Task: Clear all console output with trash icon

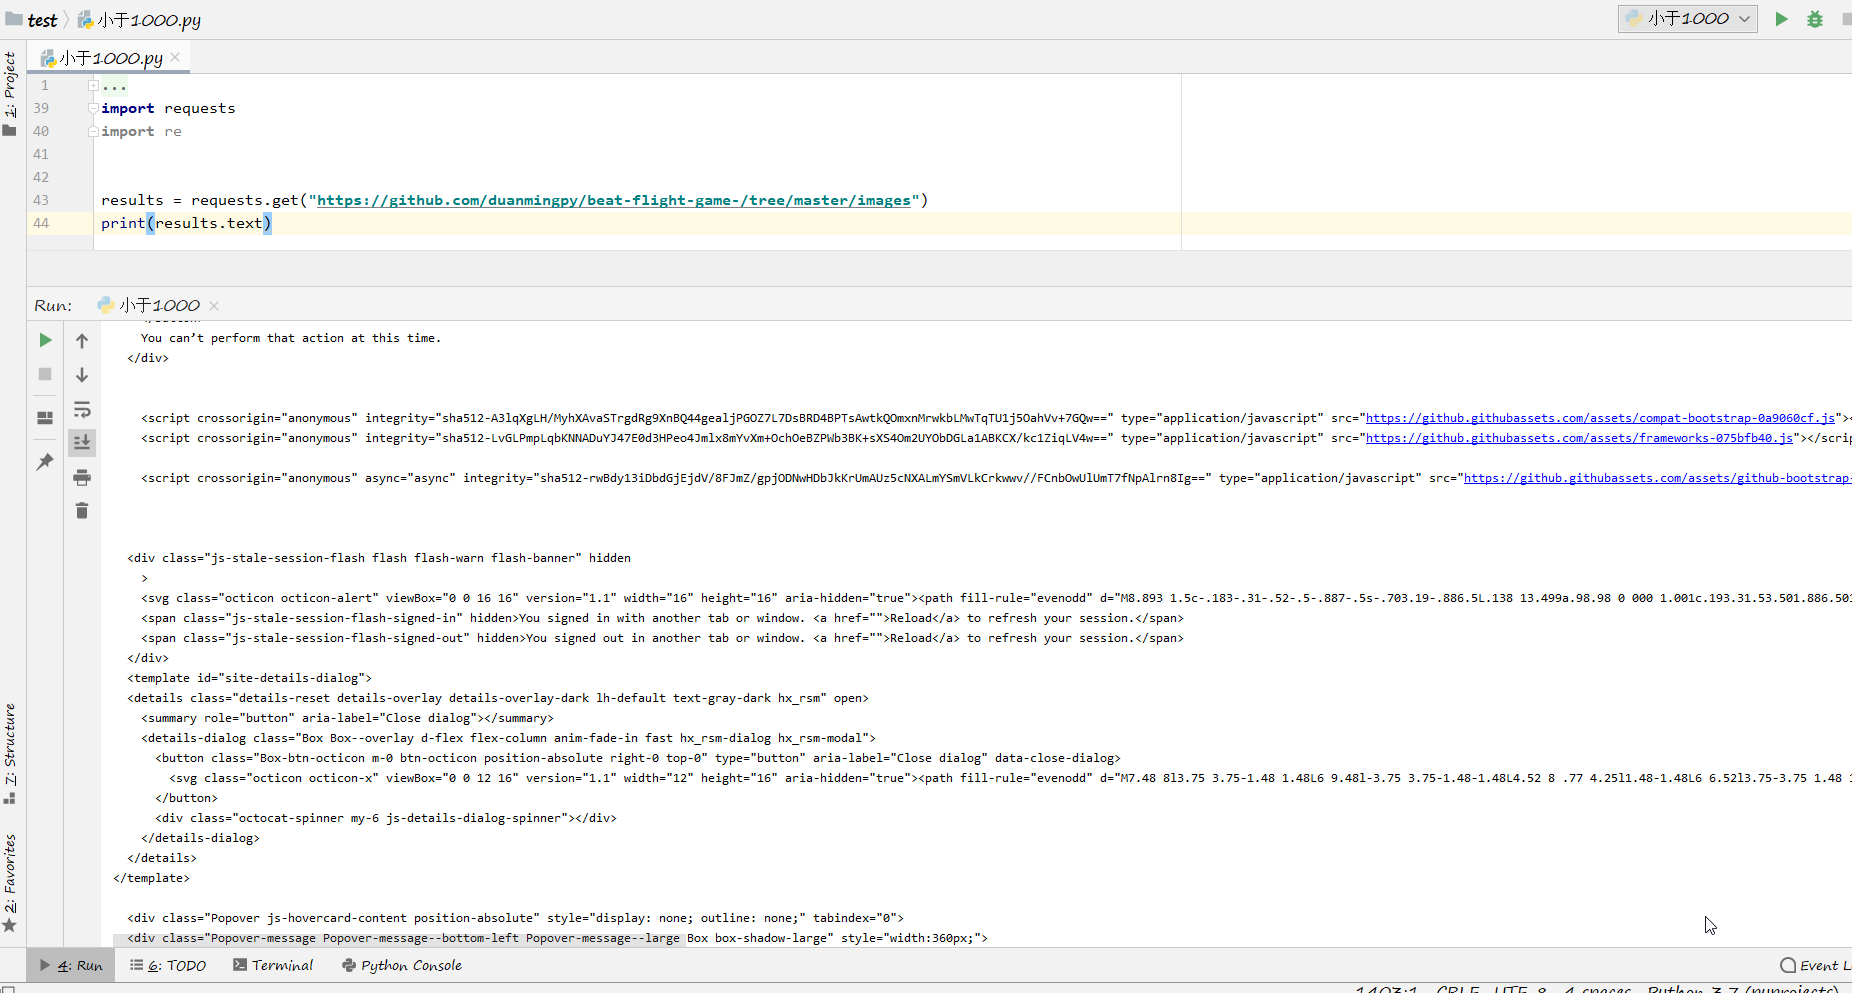Action: (82, 511)
